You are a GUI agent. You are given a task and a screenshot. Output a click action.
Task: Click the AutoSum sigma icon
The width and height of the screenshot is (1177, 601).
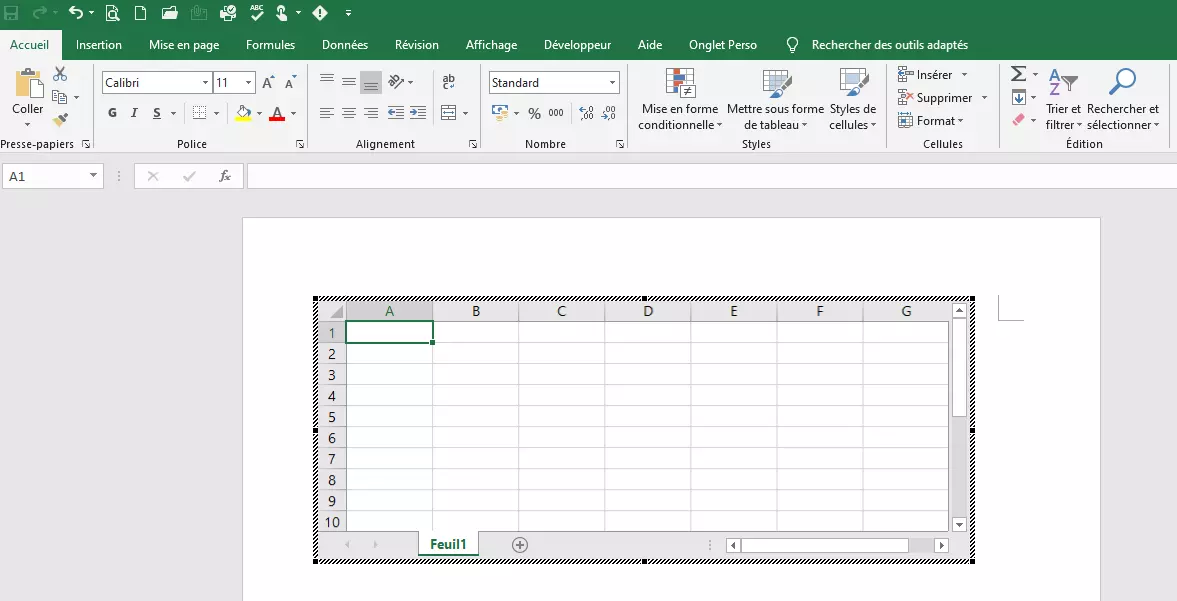(x=1019, y=74)
